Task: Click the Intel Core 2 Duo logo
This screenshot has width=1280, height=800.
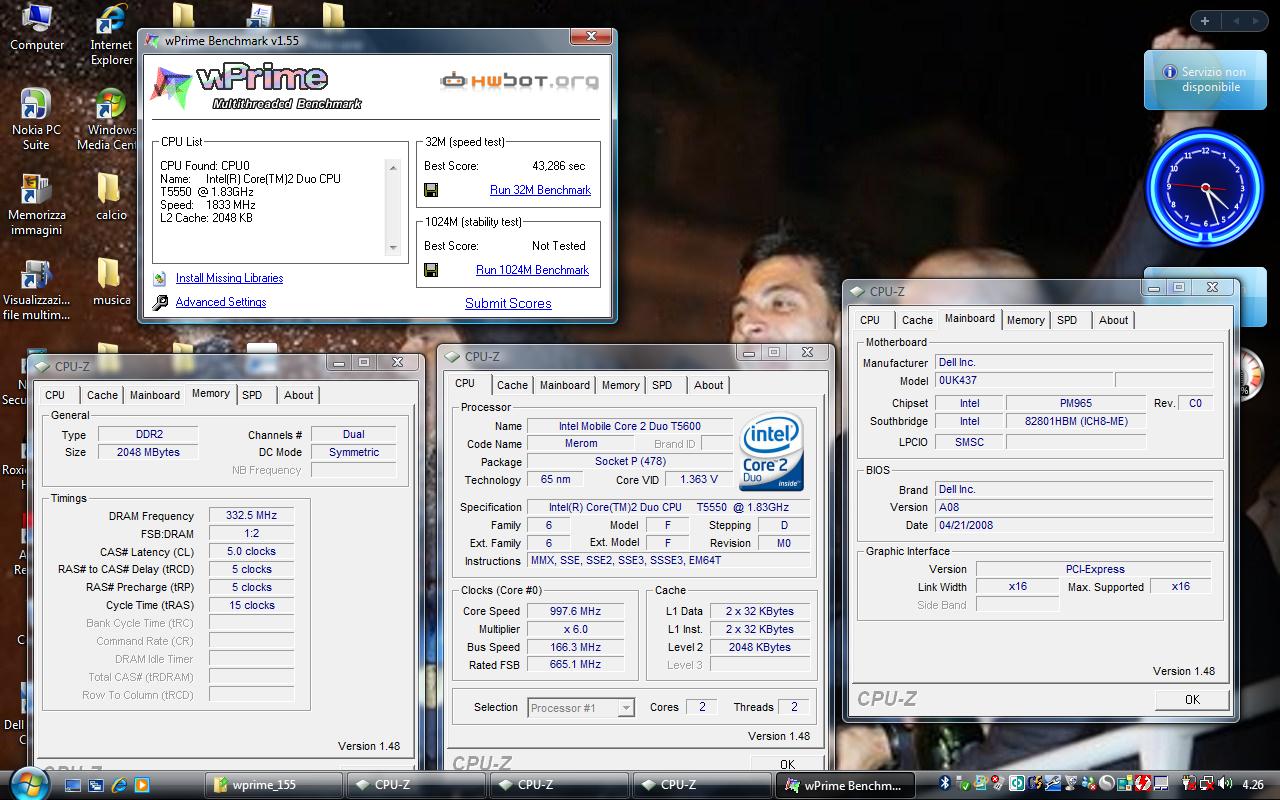Action: pyautogui.click(x=772, y=453)
